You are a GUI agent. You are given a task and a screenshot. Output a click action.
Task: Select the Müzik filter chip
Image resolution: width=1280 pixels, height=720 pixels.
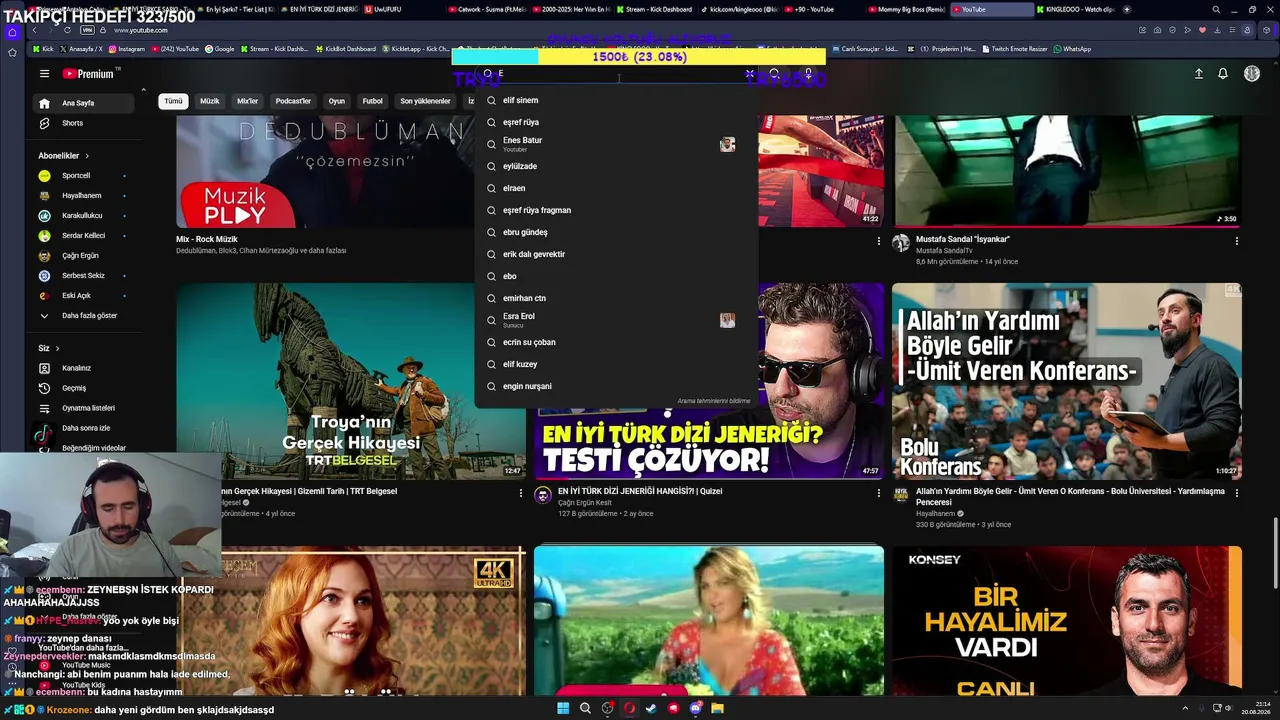click(209, 101)
